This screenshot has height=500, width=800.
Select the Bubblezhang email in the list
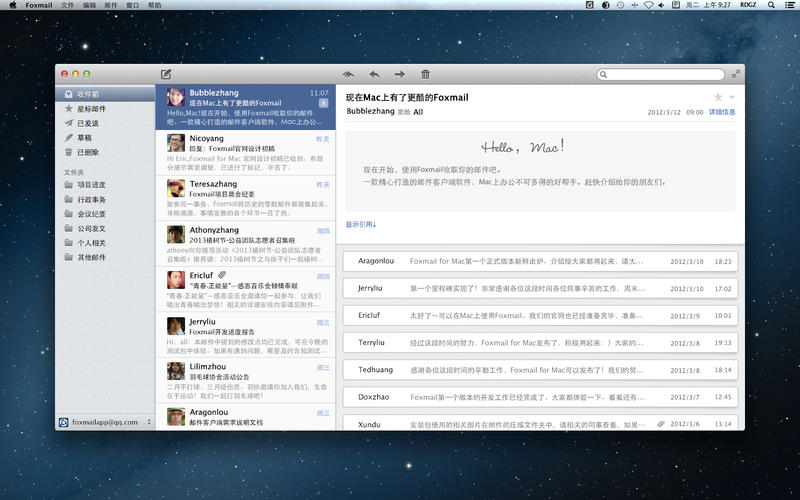pos(245,107)
